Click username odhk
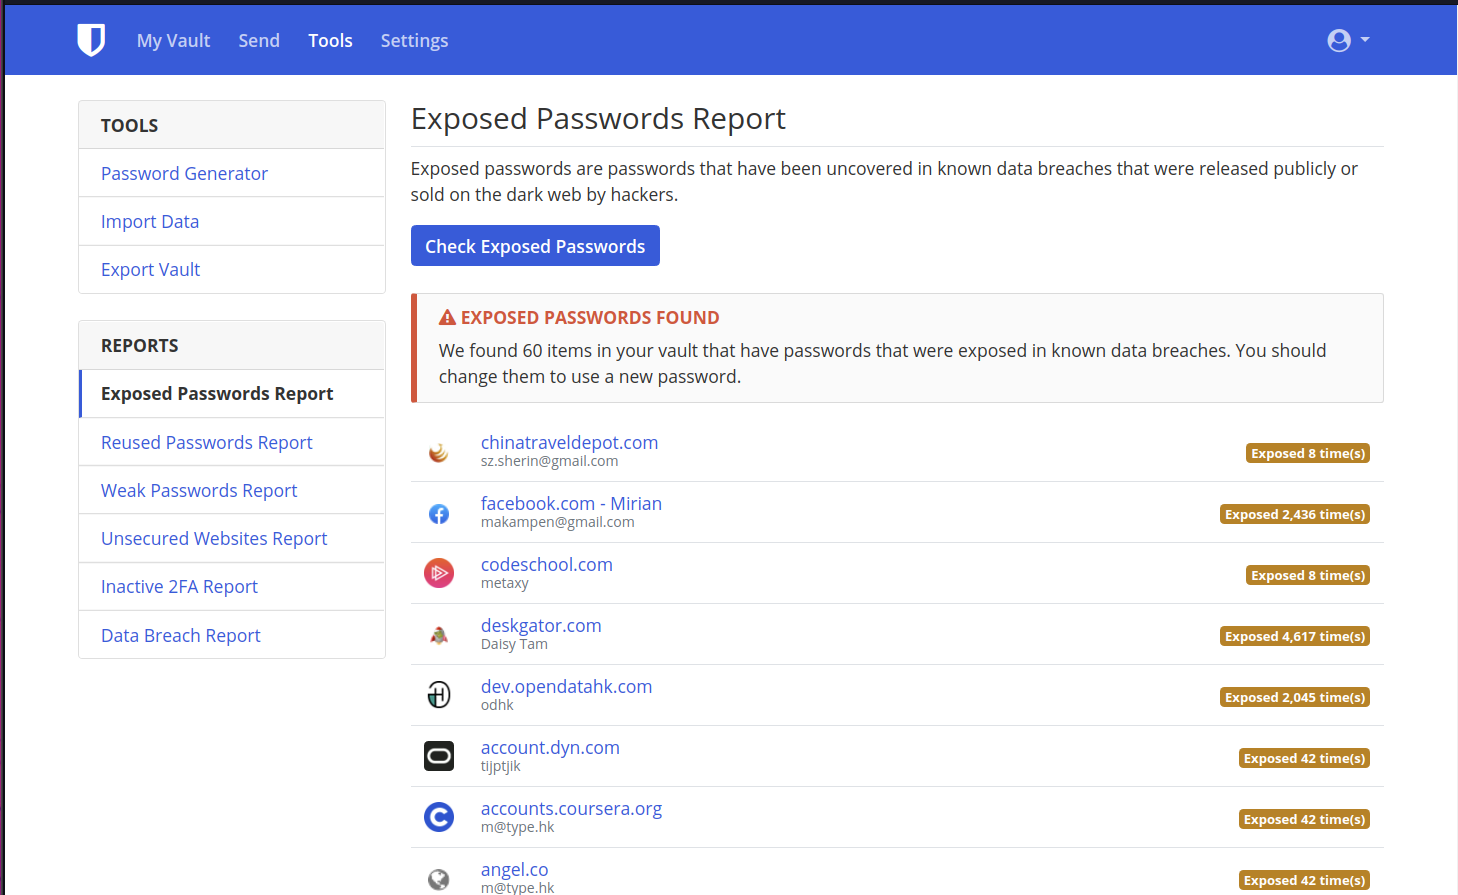This screenshot has width=1458, height=895. [497, 705]
